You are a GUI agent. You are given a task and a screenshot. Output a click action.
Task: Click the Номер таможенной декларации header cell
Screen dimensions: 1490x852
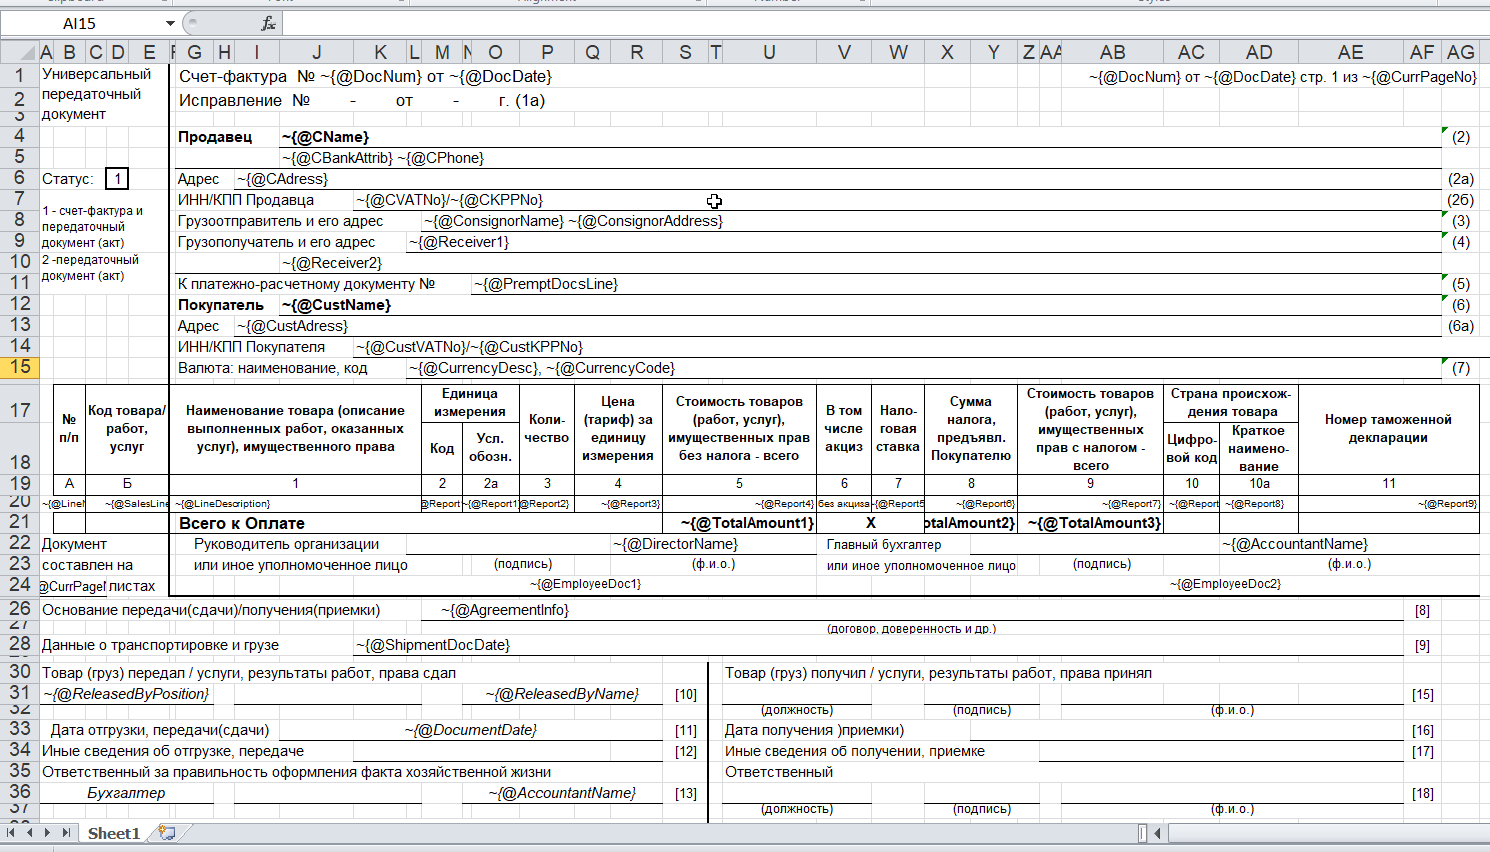pyautogui.click(x=1388, y=429)
